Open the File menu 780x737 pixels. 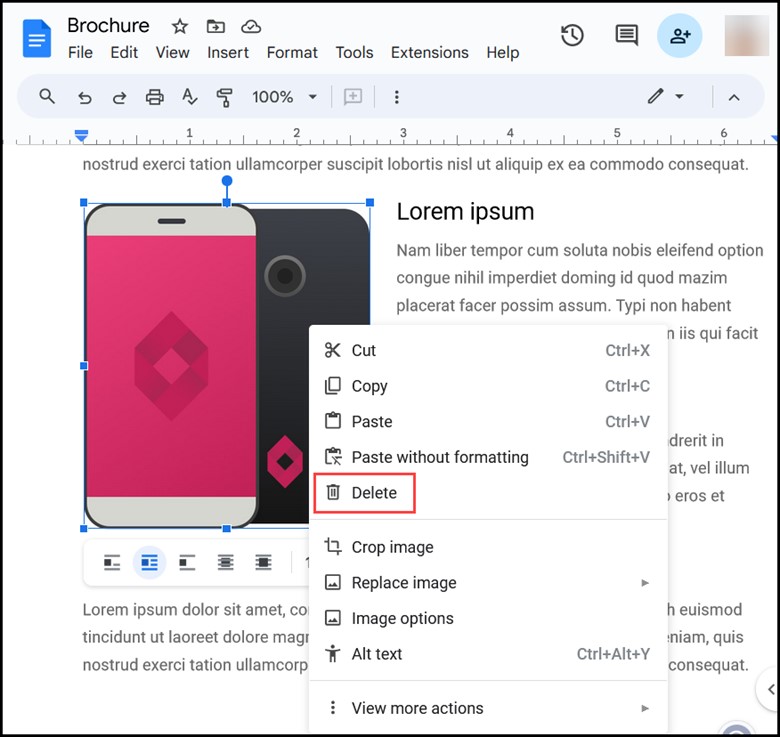pos(80,53)
